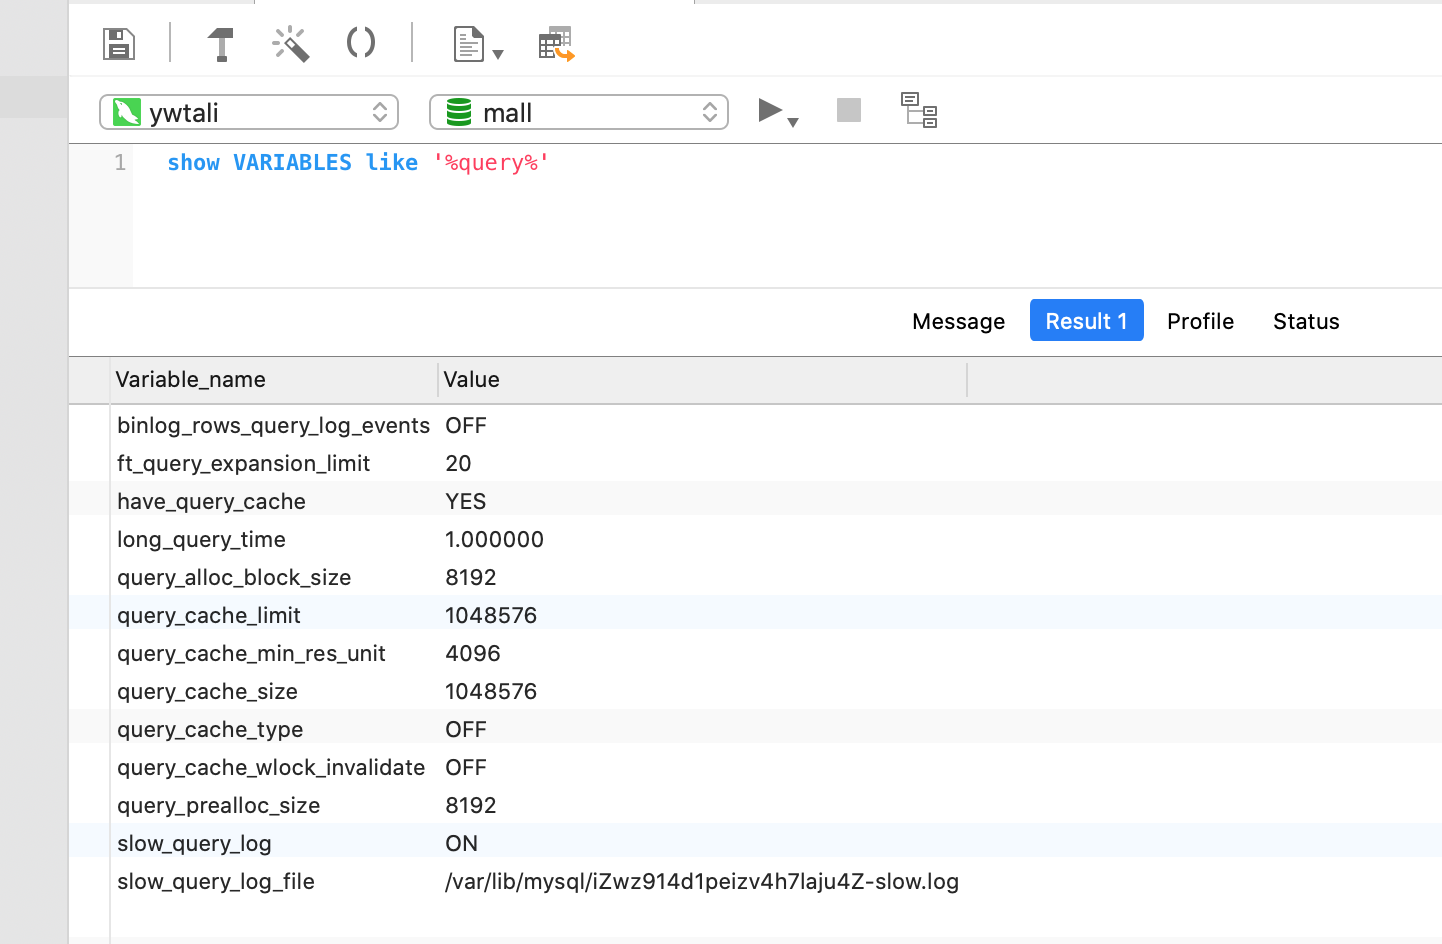Run the query with the play button
Viewport: 1442px width, 944px height.
(769, 110)
